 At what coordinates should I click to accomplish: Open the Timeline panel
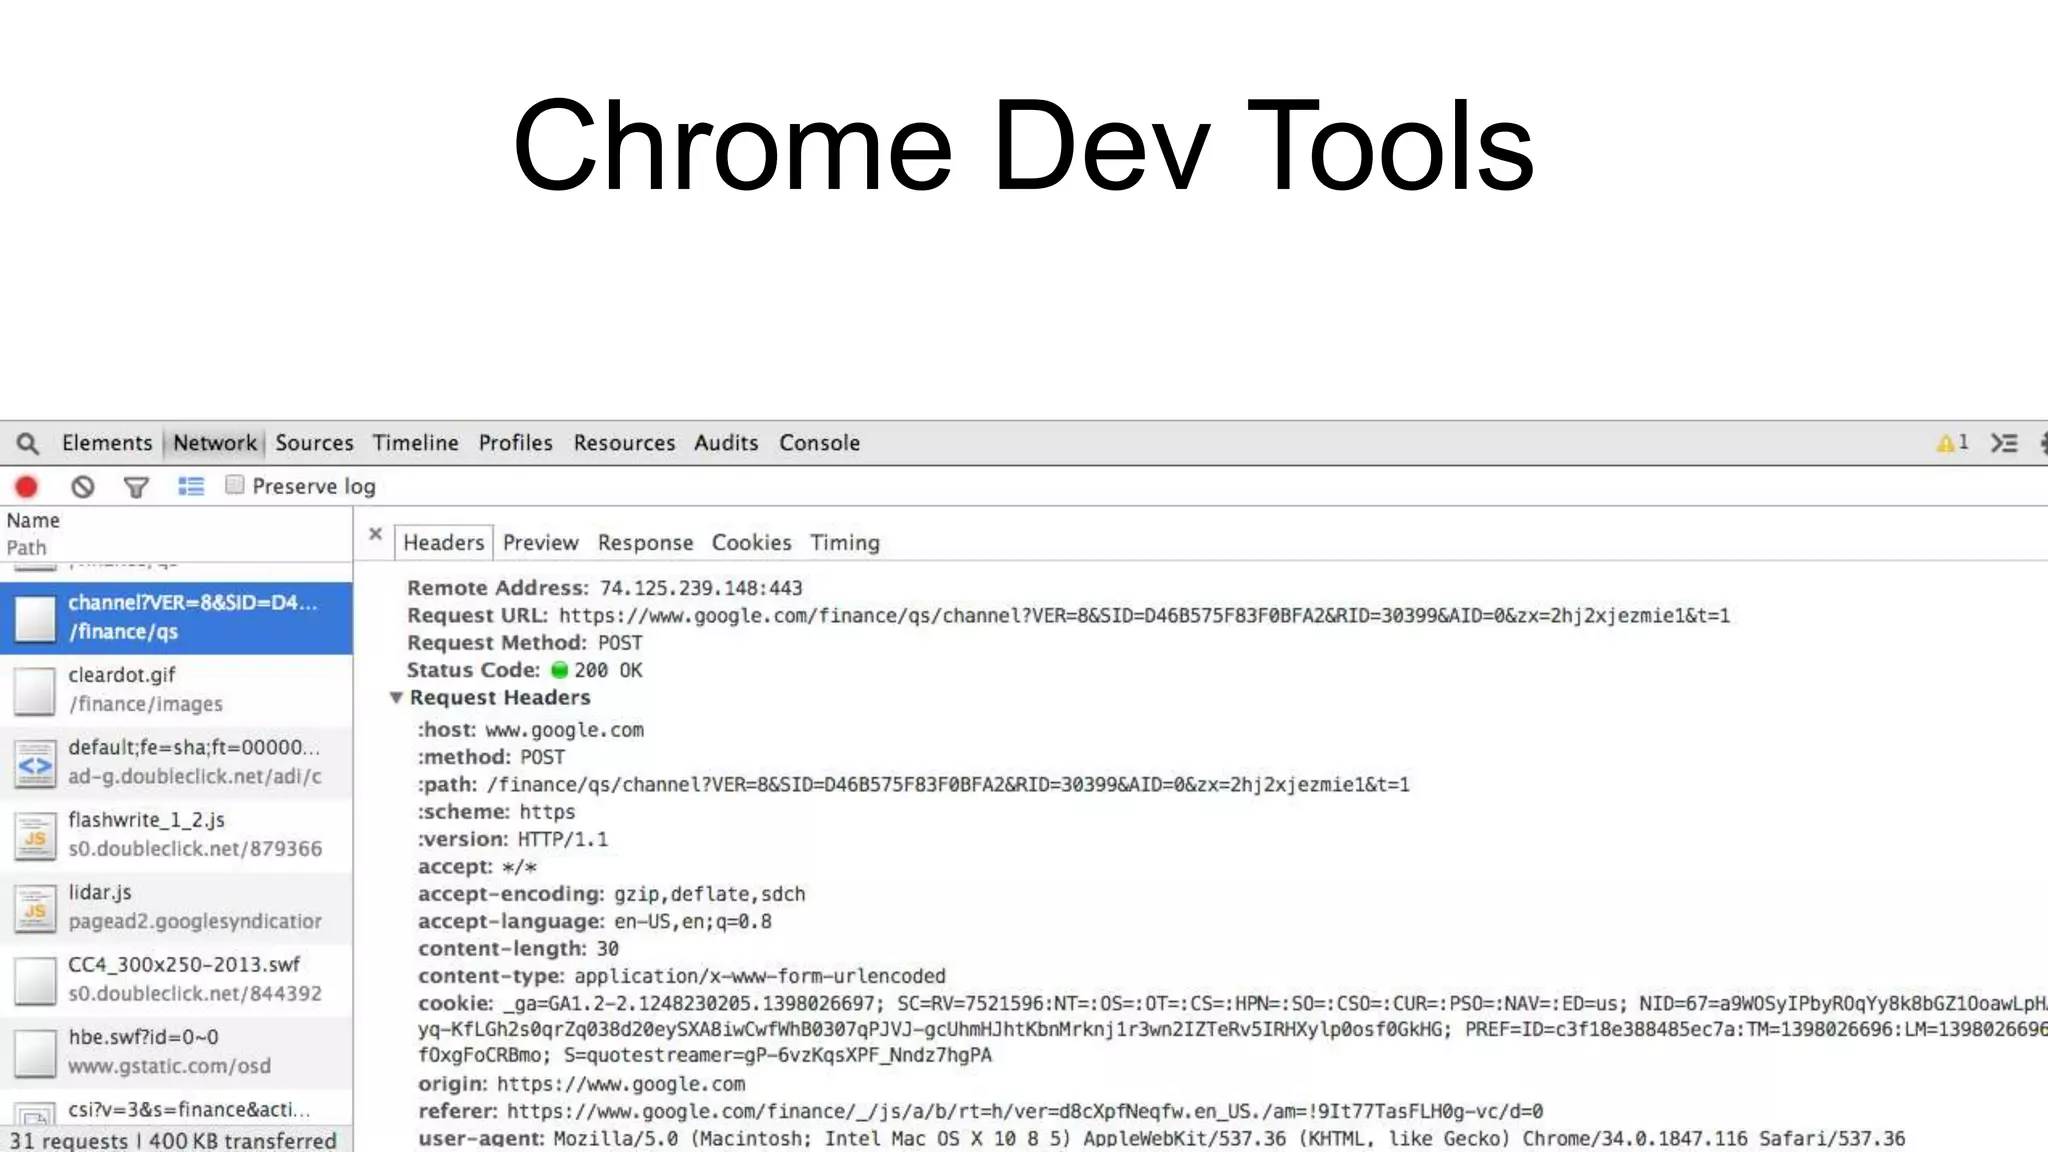tap(415, 443)
